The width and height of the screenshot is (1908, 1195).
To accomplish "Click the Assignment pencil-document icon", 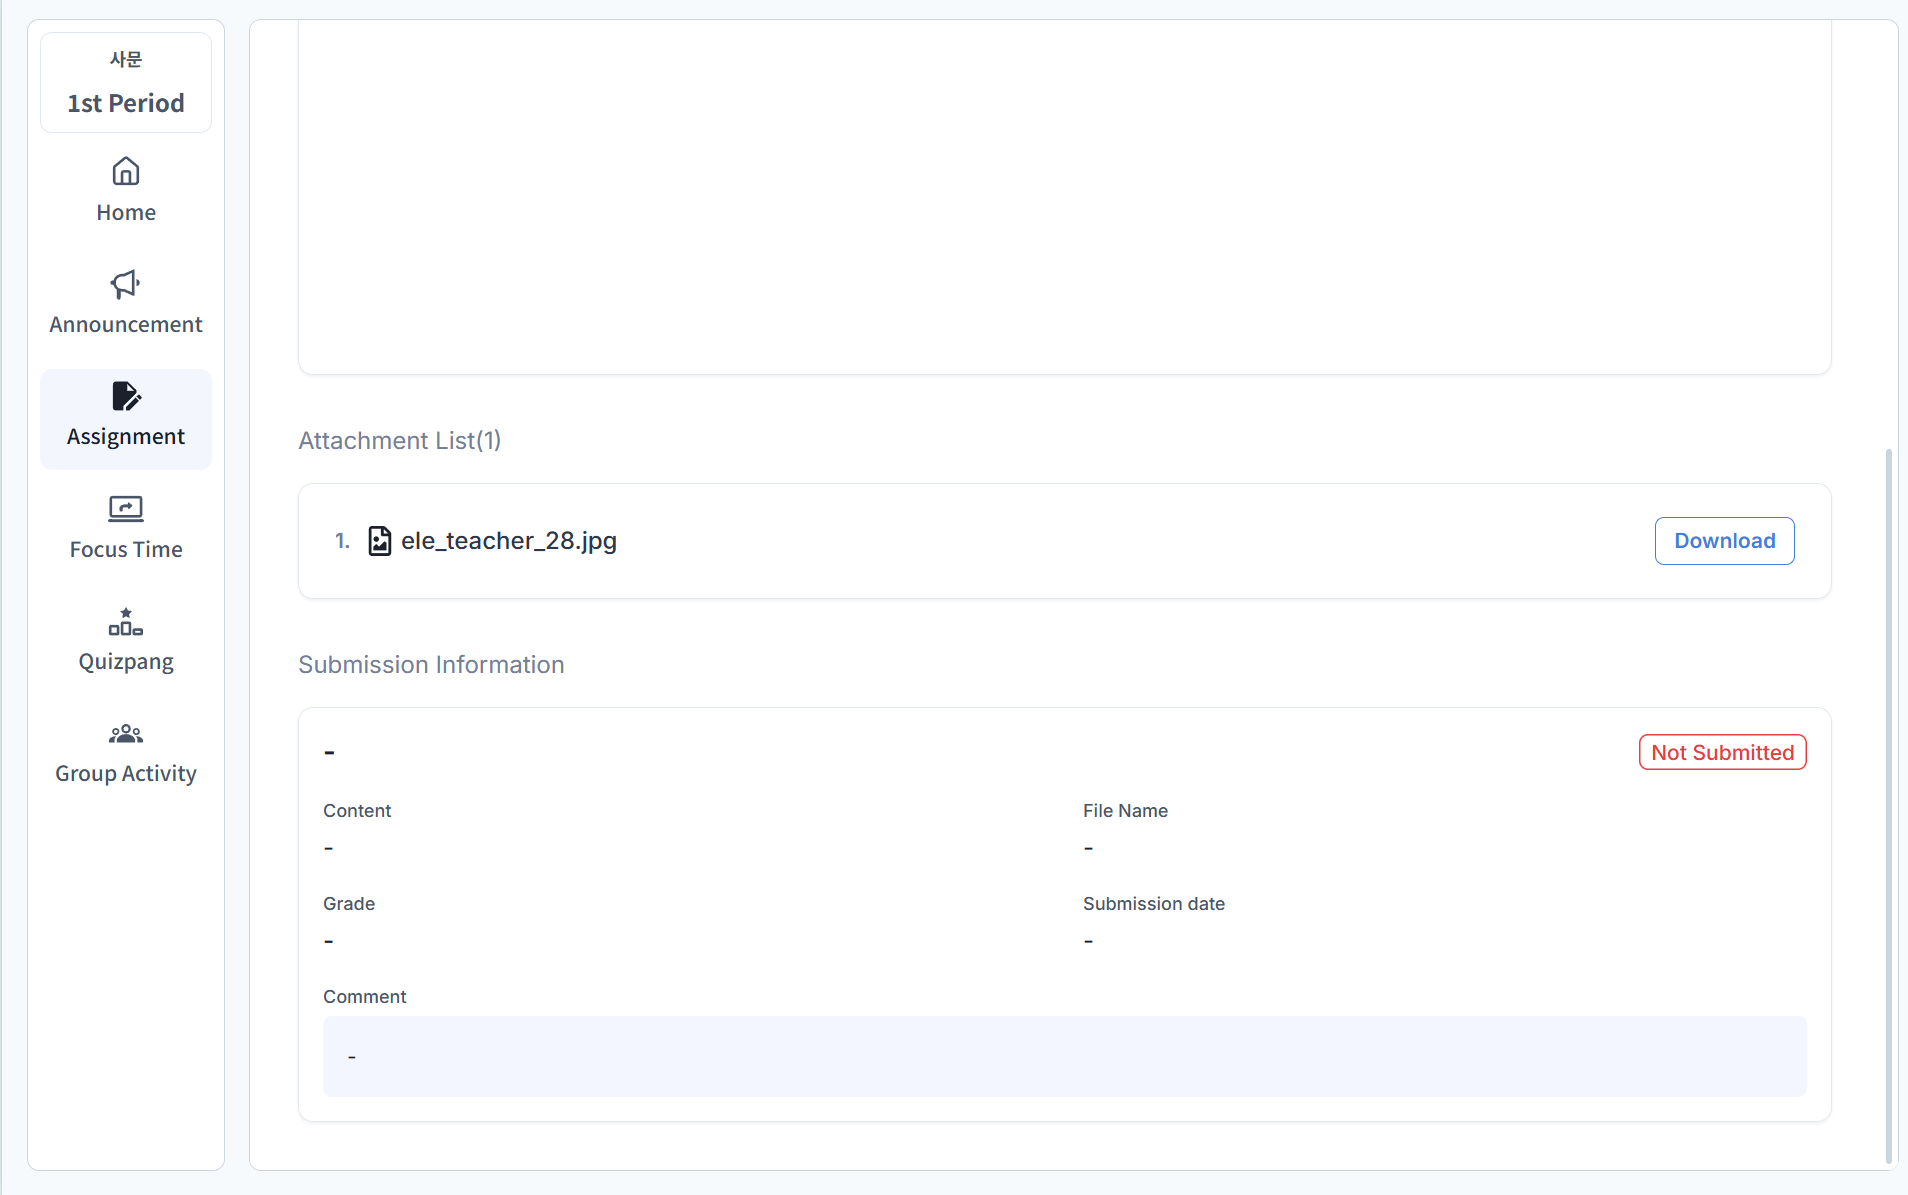I will [x=126, y=396].
